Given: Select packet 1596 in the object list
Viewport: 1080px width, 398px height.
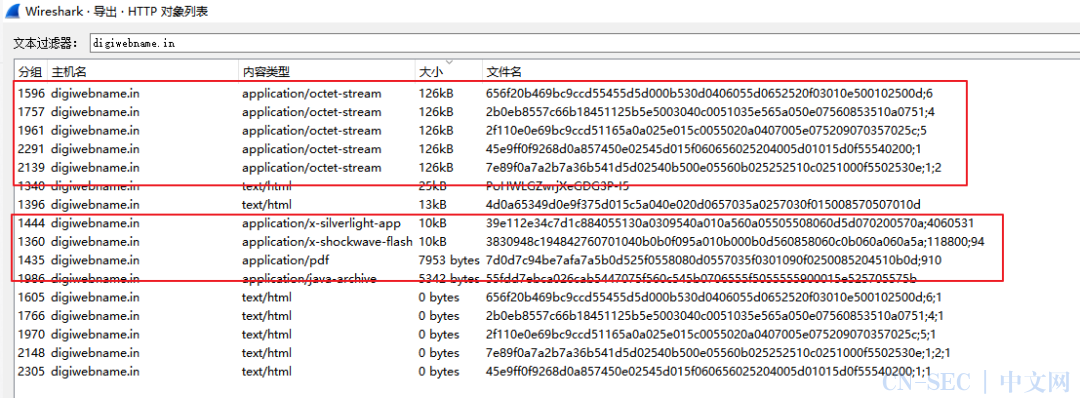Looking at the screenshot, I should (30, 93).
